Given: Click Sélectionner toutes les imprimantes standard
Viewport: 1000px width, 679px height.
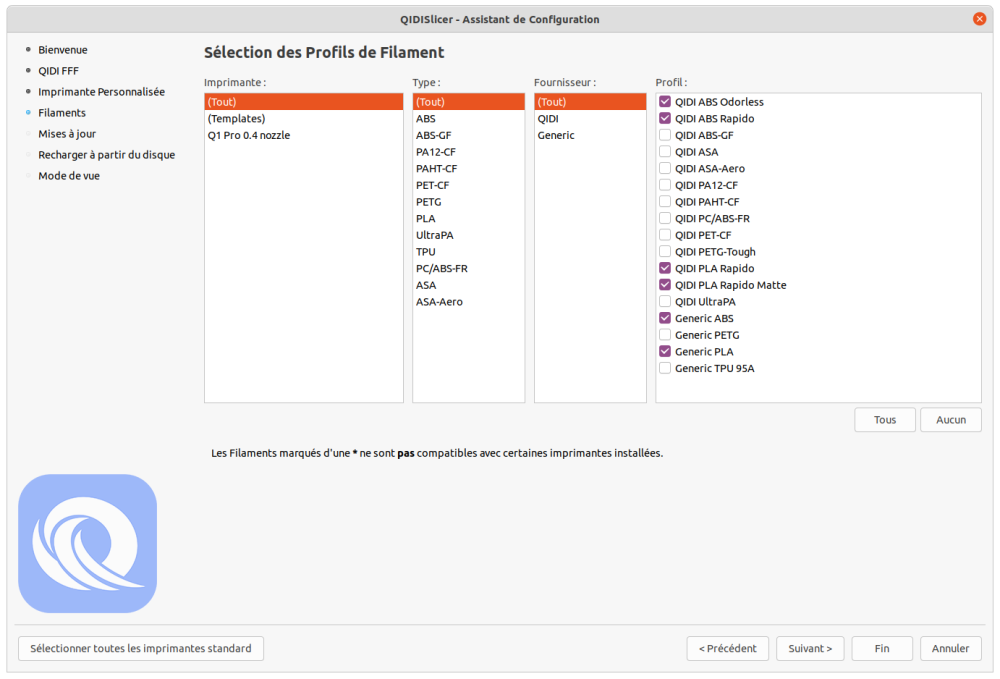Looking at the screenshot, I should [141, 648].
